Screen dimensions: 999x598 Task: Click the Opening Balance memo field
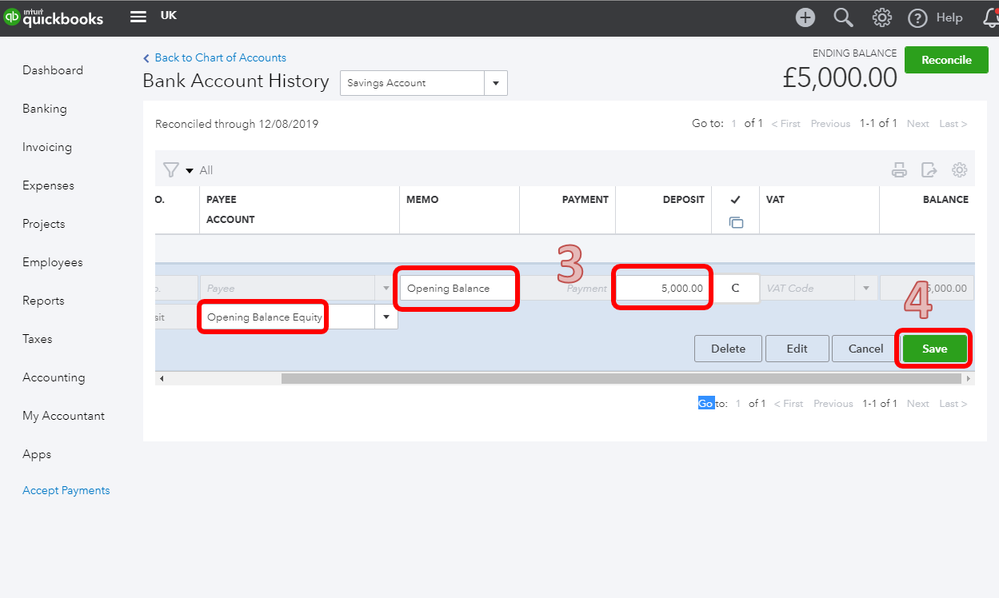[x=457, y=288]
